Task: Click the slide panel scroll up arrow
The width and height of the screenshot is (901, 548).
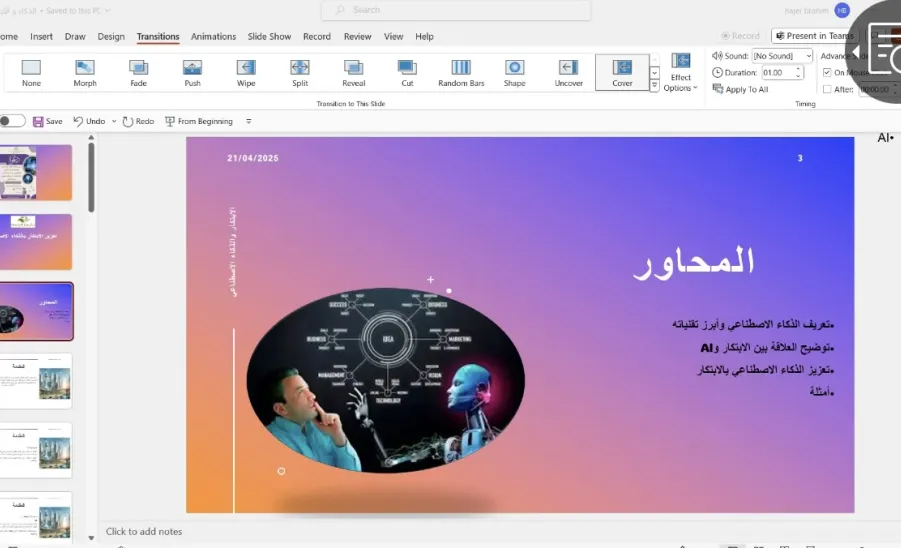Action: tap(91, 138)
